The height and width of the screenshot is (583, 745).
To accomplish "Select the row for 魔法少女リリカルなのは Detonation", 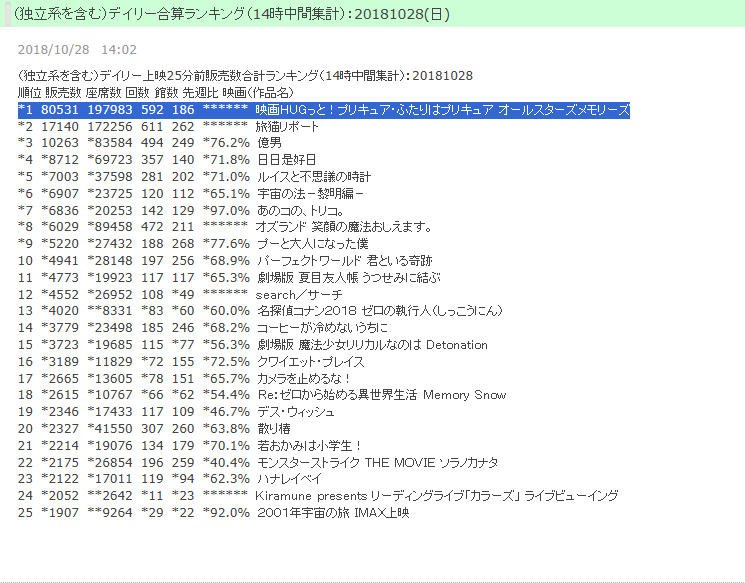I will point(253,344).
